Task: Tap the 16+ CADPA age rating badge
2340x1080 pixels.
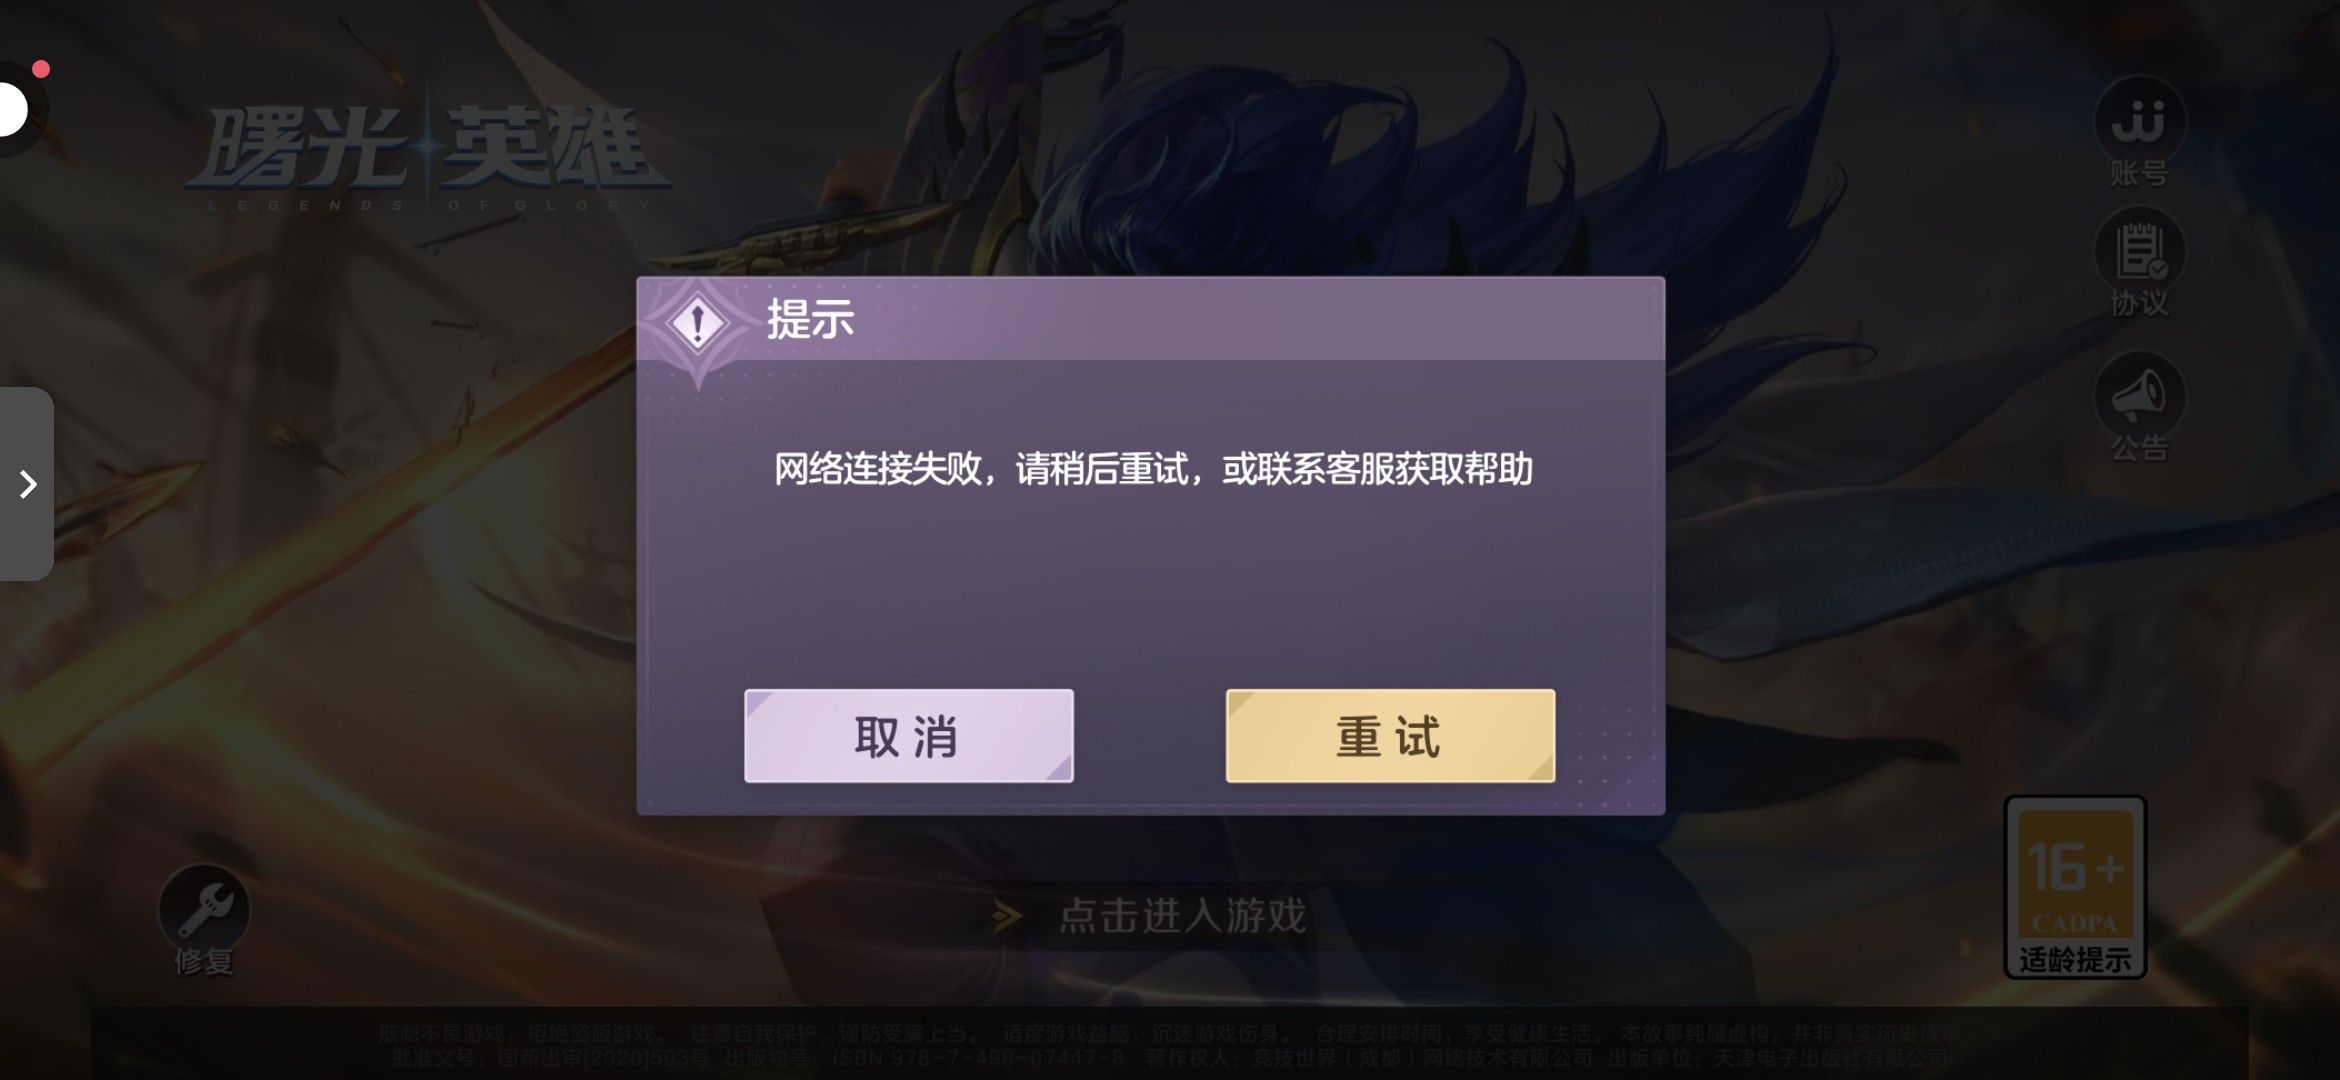Action: coord(2075,870)
